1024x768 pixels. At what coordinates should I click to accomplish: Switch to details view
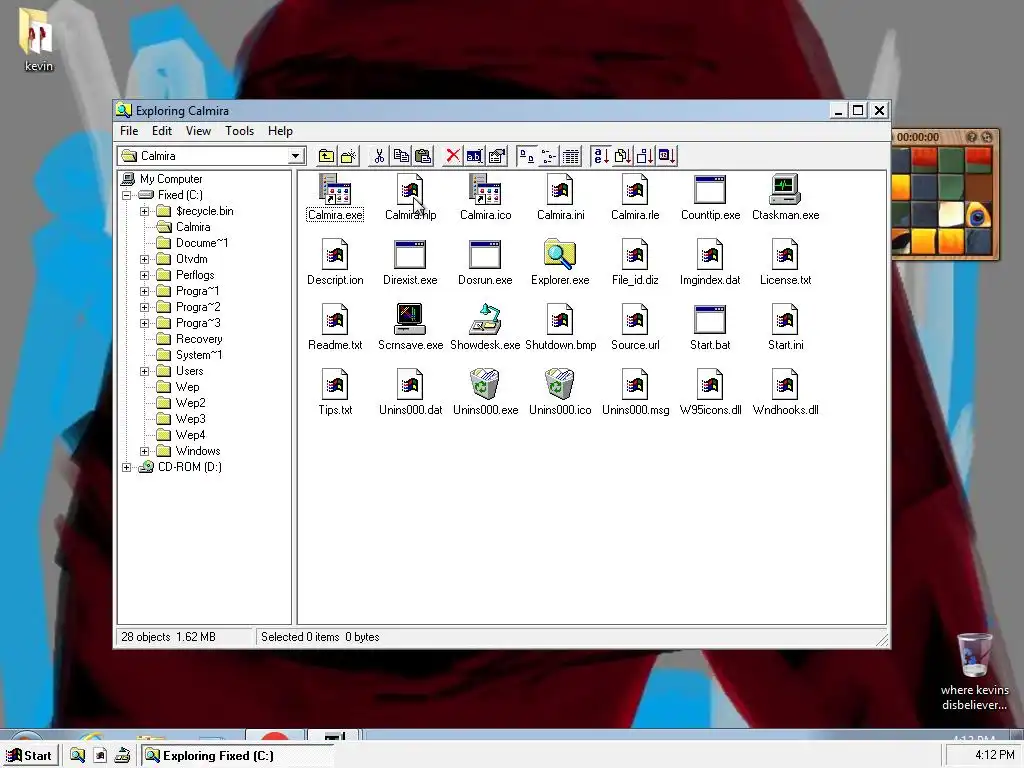point(571,156)
